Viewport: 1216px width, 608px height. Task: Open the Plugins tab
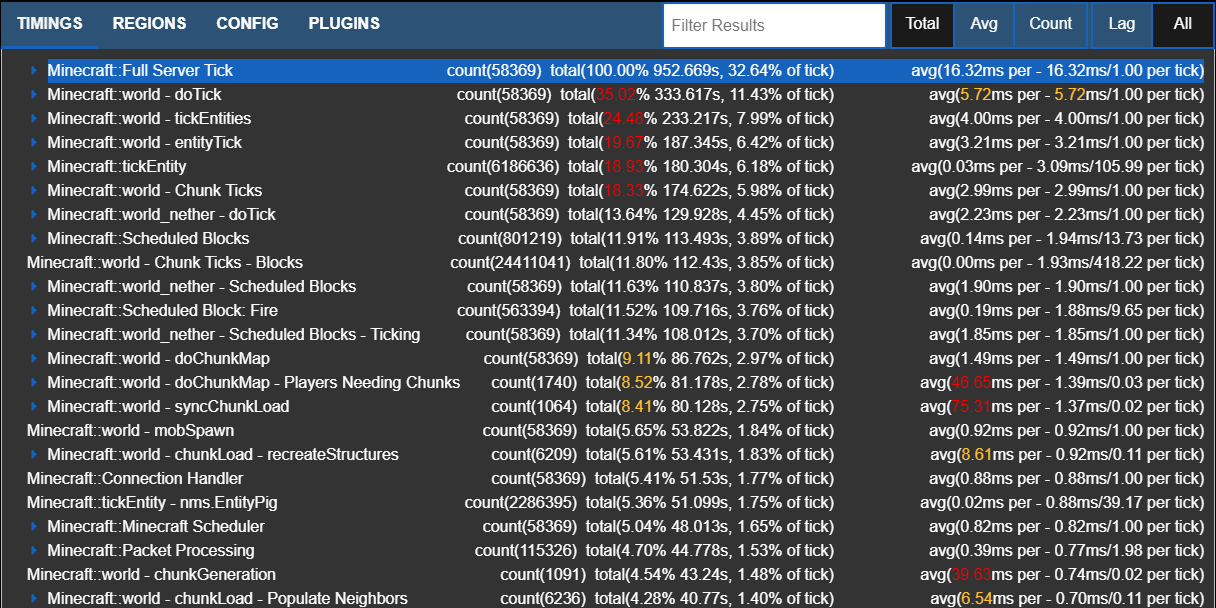(x=344, y=24)
